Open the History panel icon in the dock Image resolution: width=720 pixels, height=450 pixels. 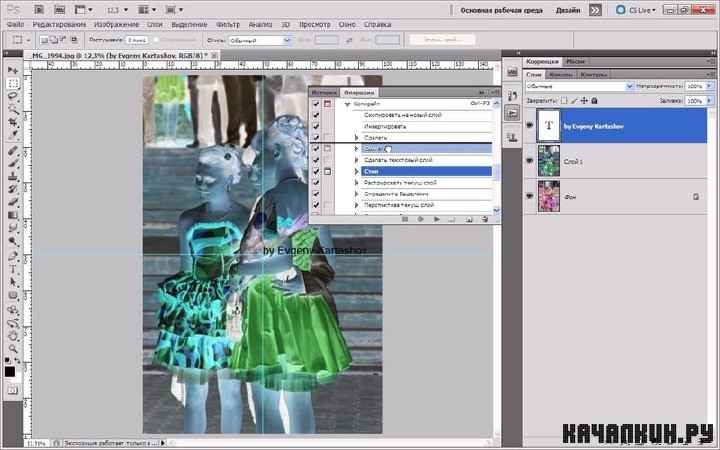(x=512, y=96)
